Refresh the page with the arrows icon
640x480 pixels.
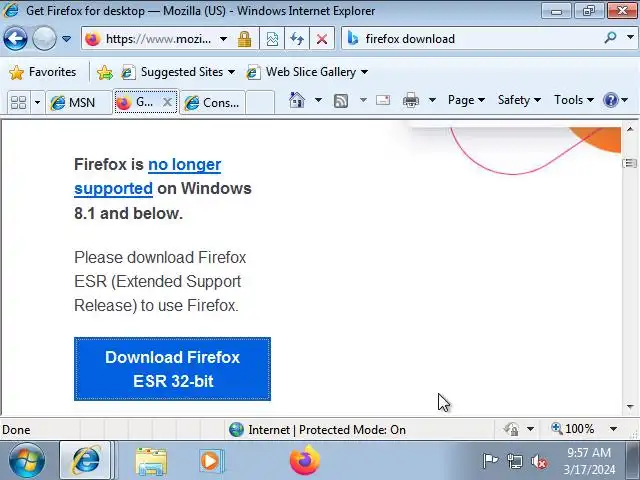click(297, 39)
